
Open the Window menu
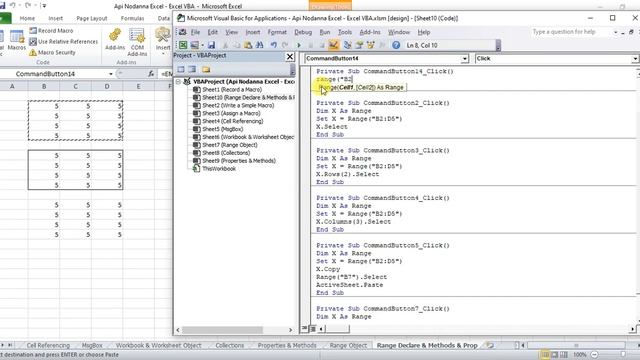click(399, 32)
